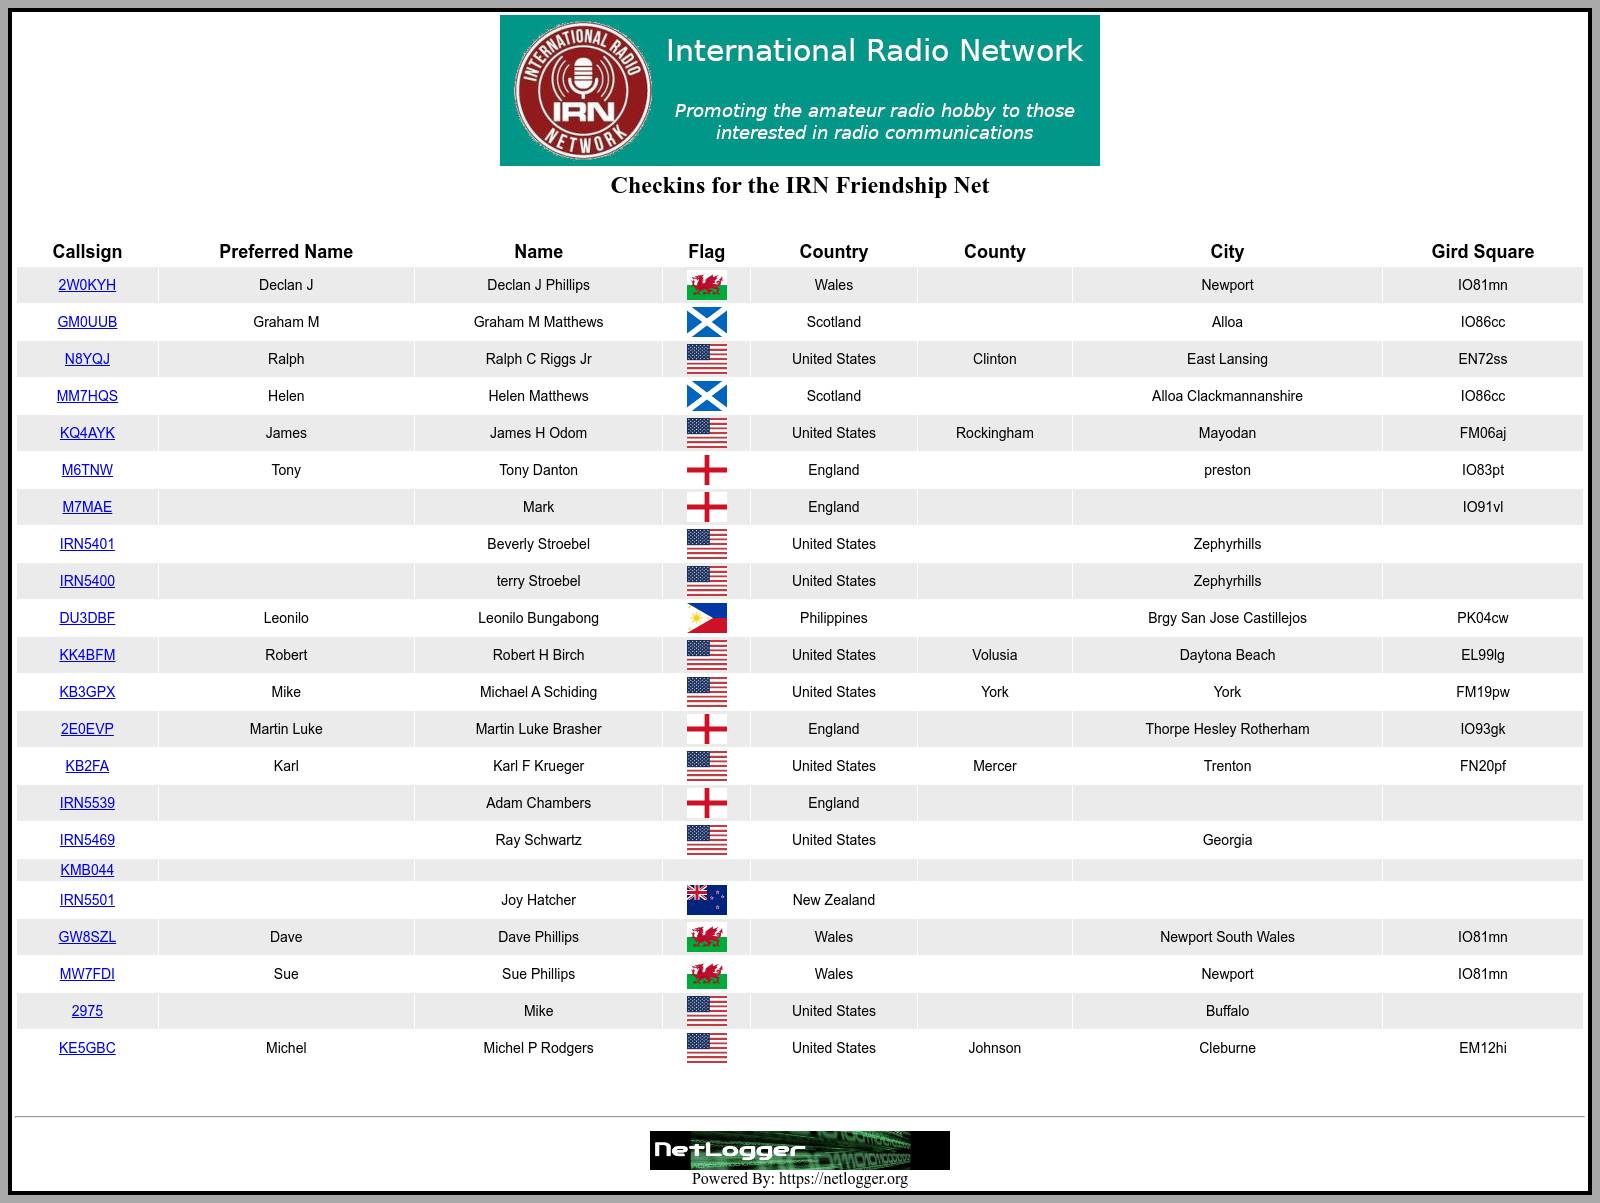Click the England flag in Tony Danton row

tap(706, 470)
